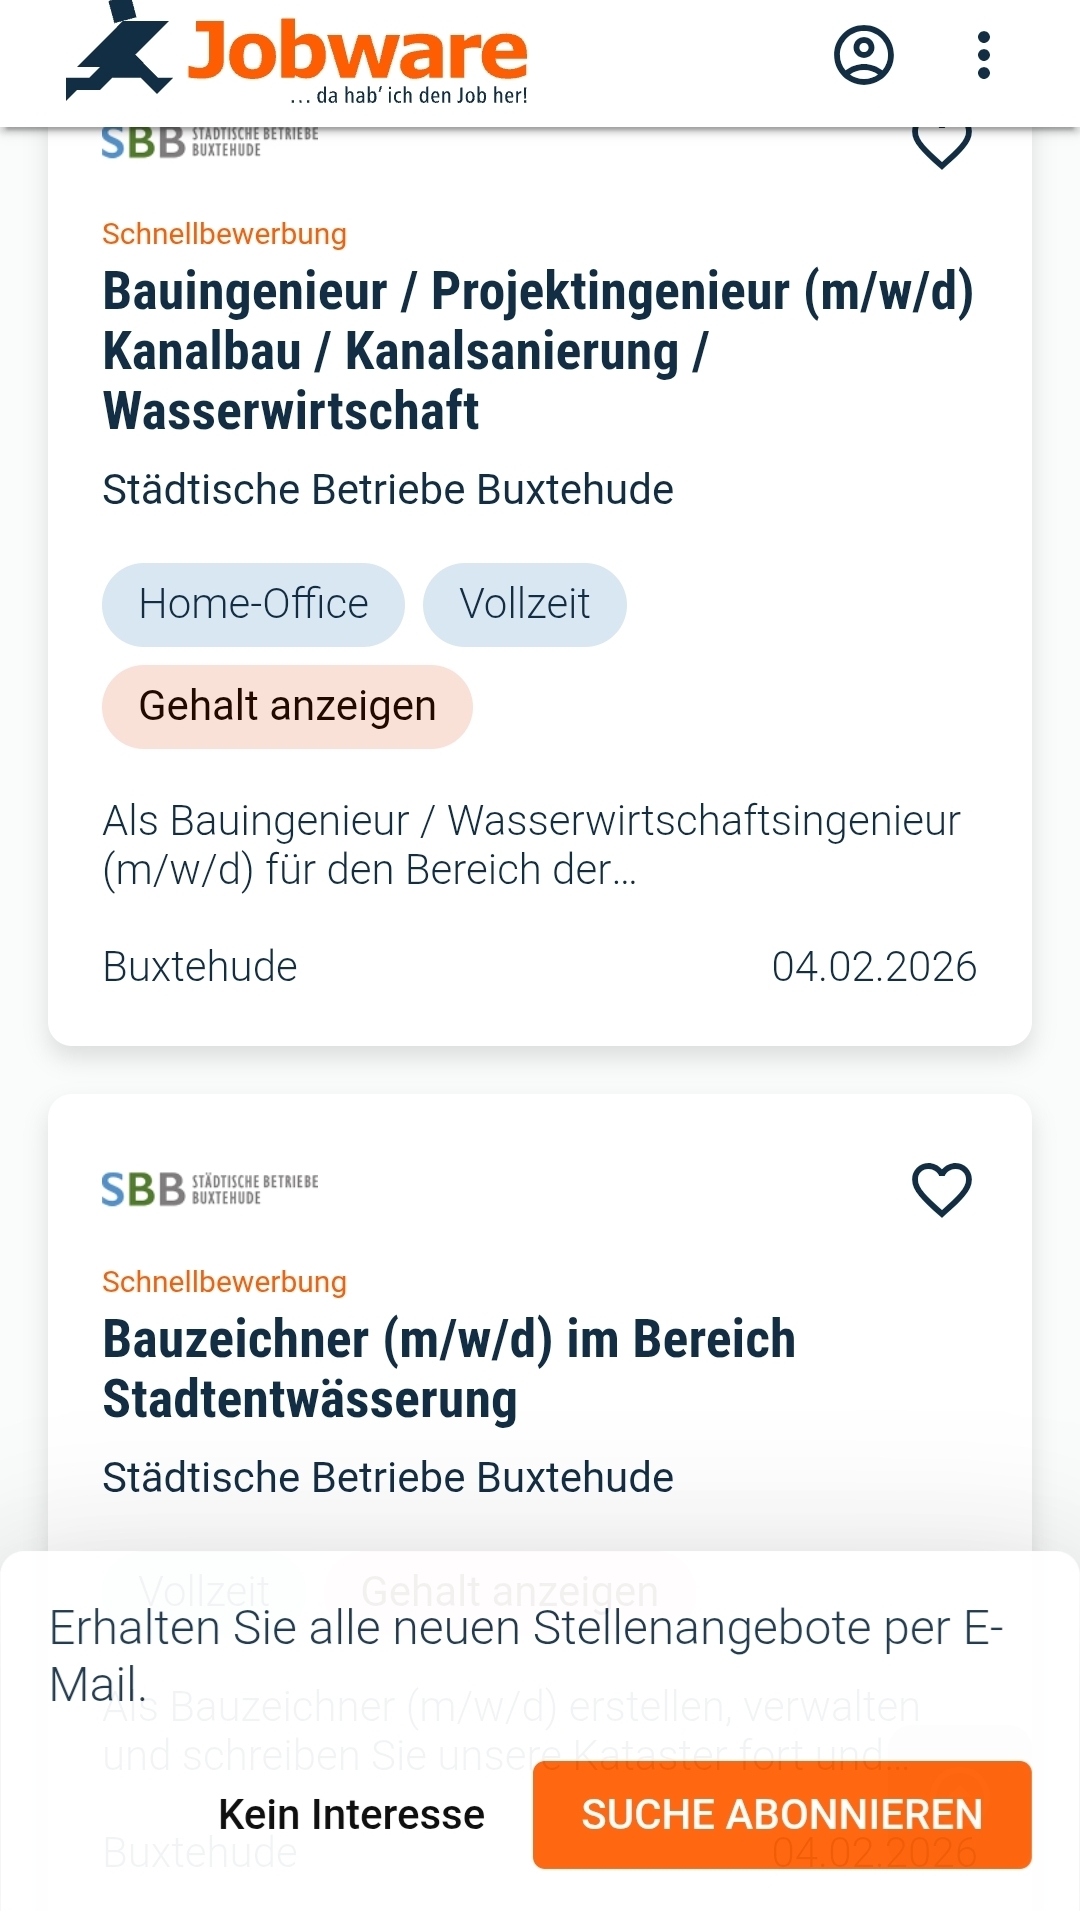Click the Schnellbewerbung label on Bauzeichner job
The height and width of the screenshot is (1911, 1080).
224,1282
